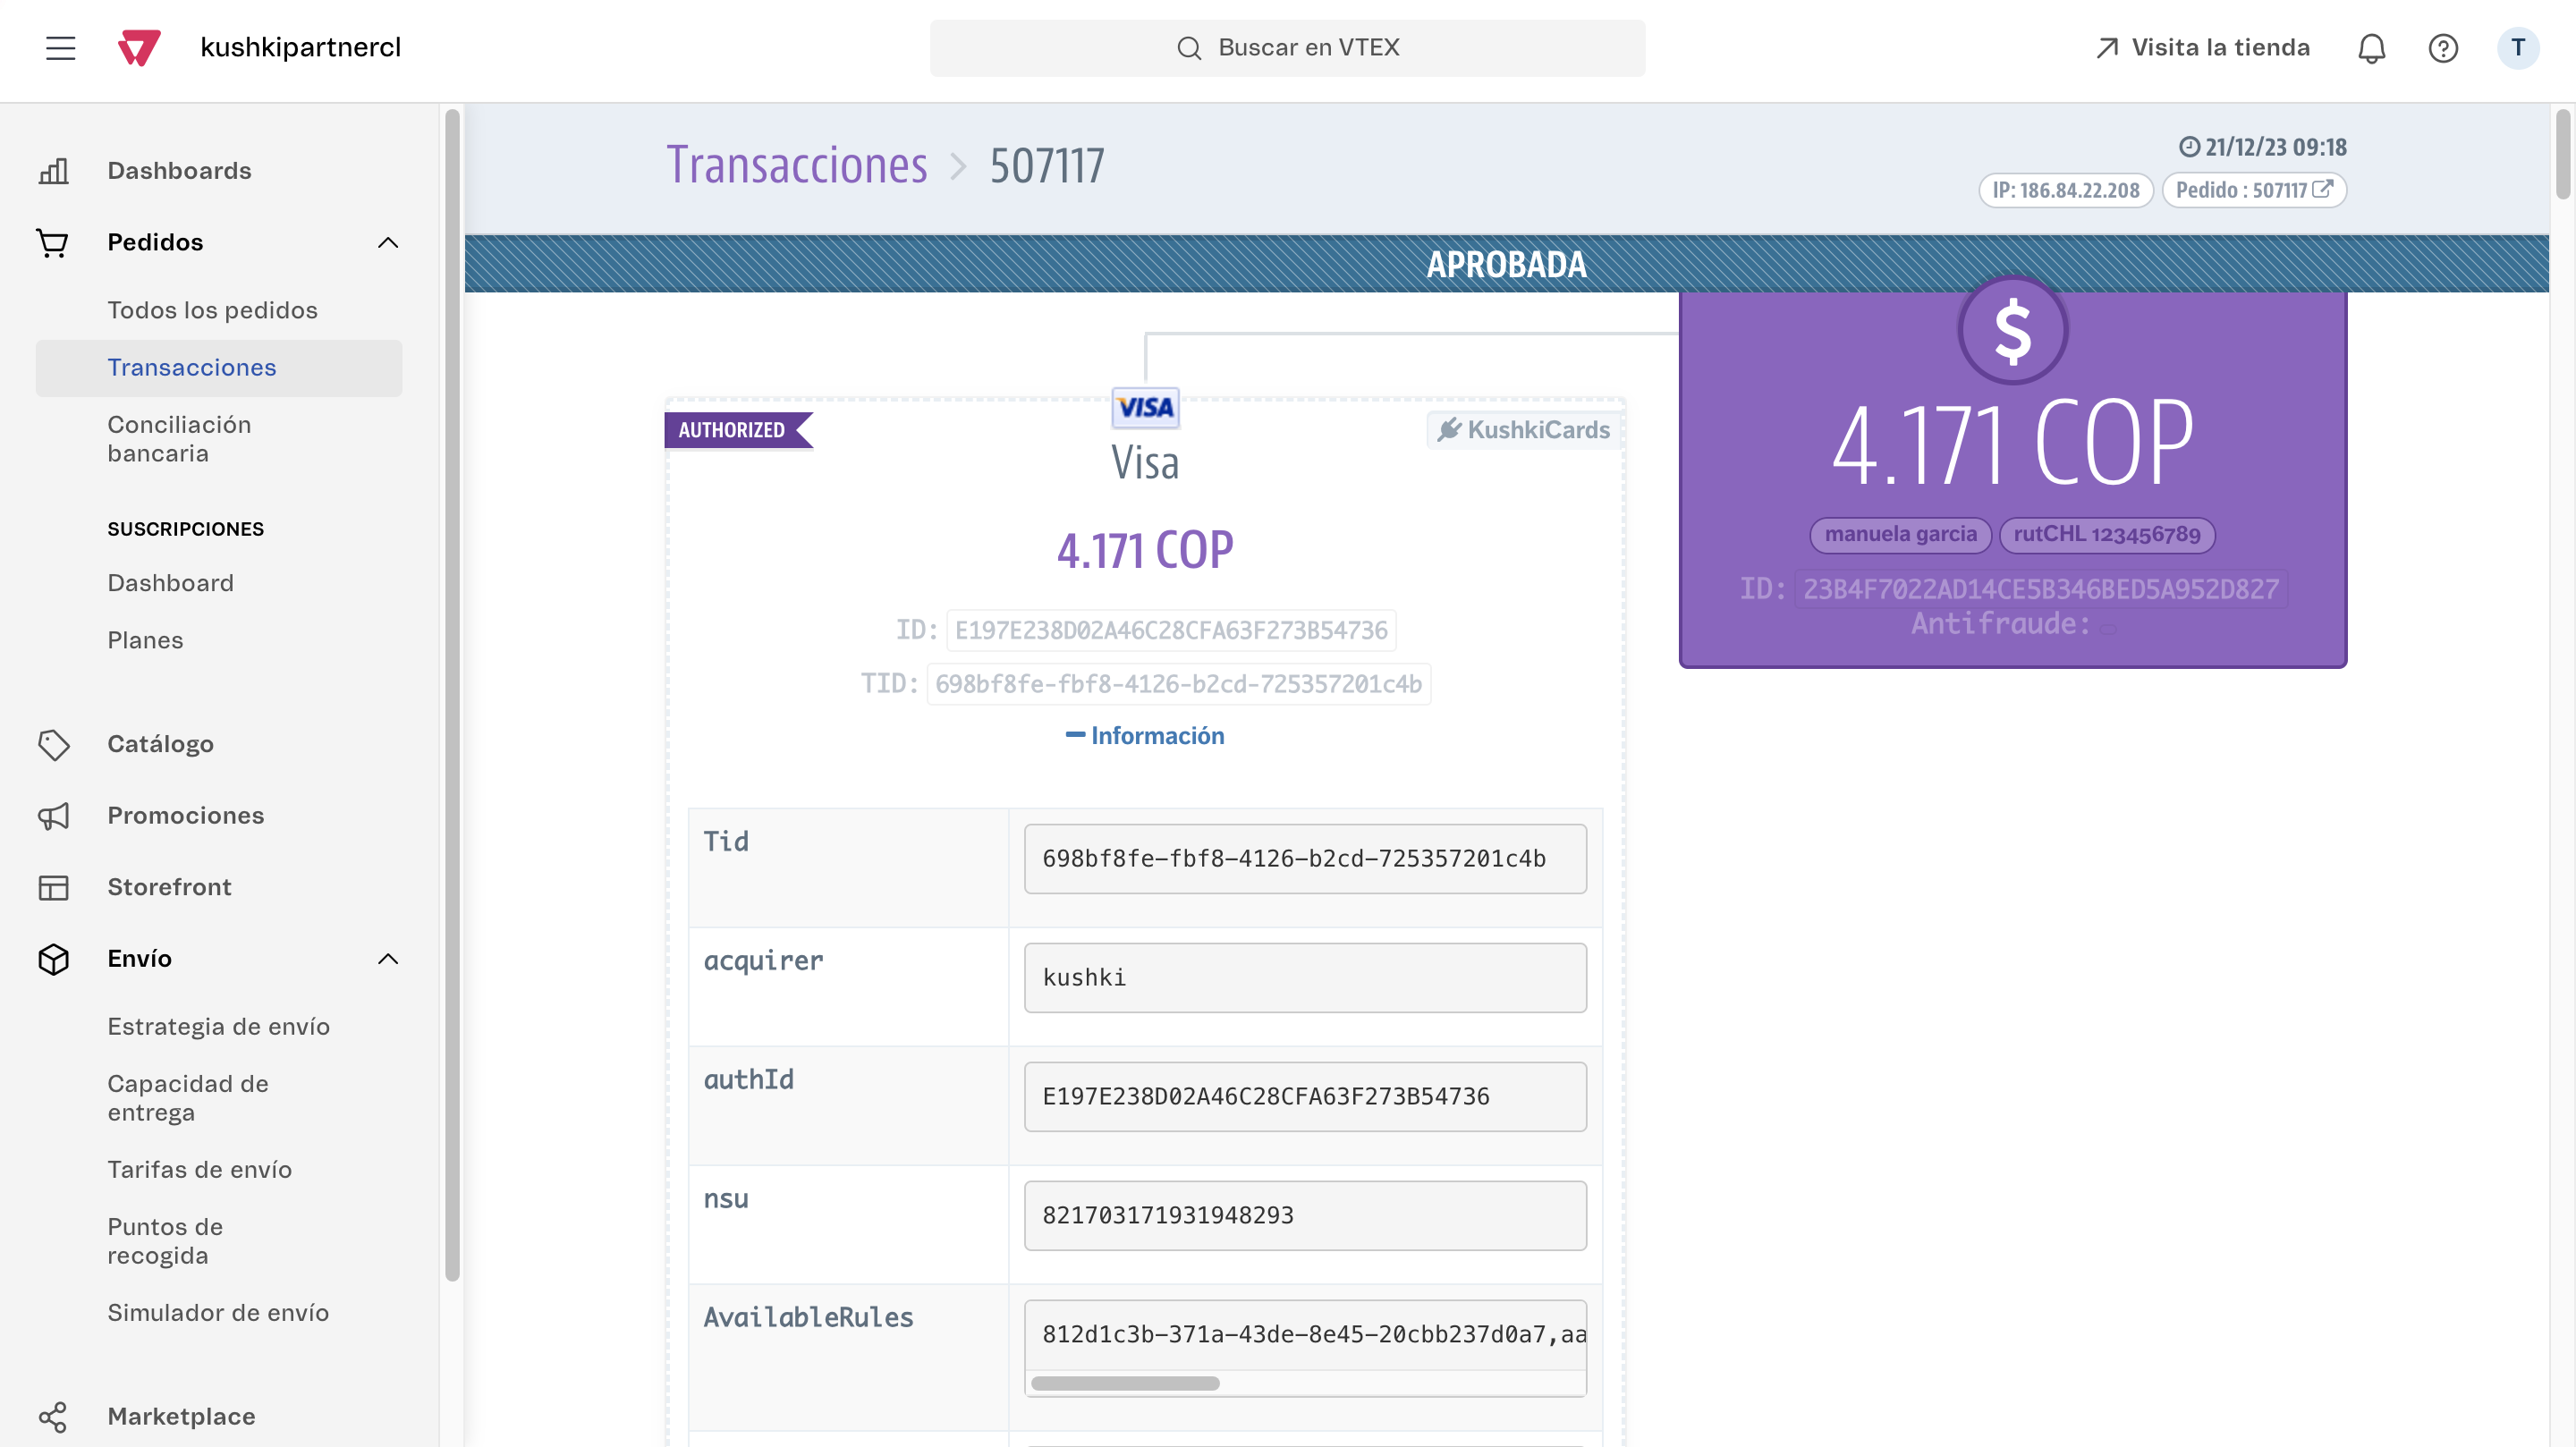Click the transaction ID 23B4F7022AD14CE5B346BED5A952D827
The height and width of the screenshot is (1447, 2576).
(x=2040, y=589)
